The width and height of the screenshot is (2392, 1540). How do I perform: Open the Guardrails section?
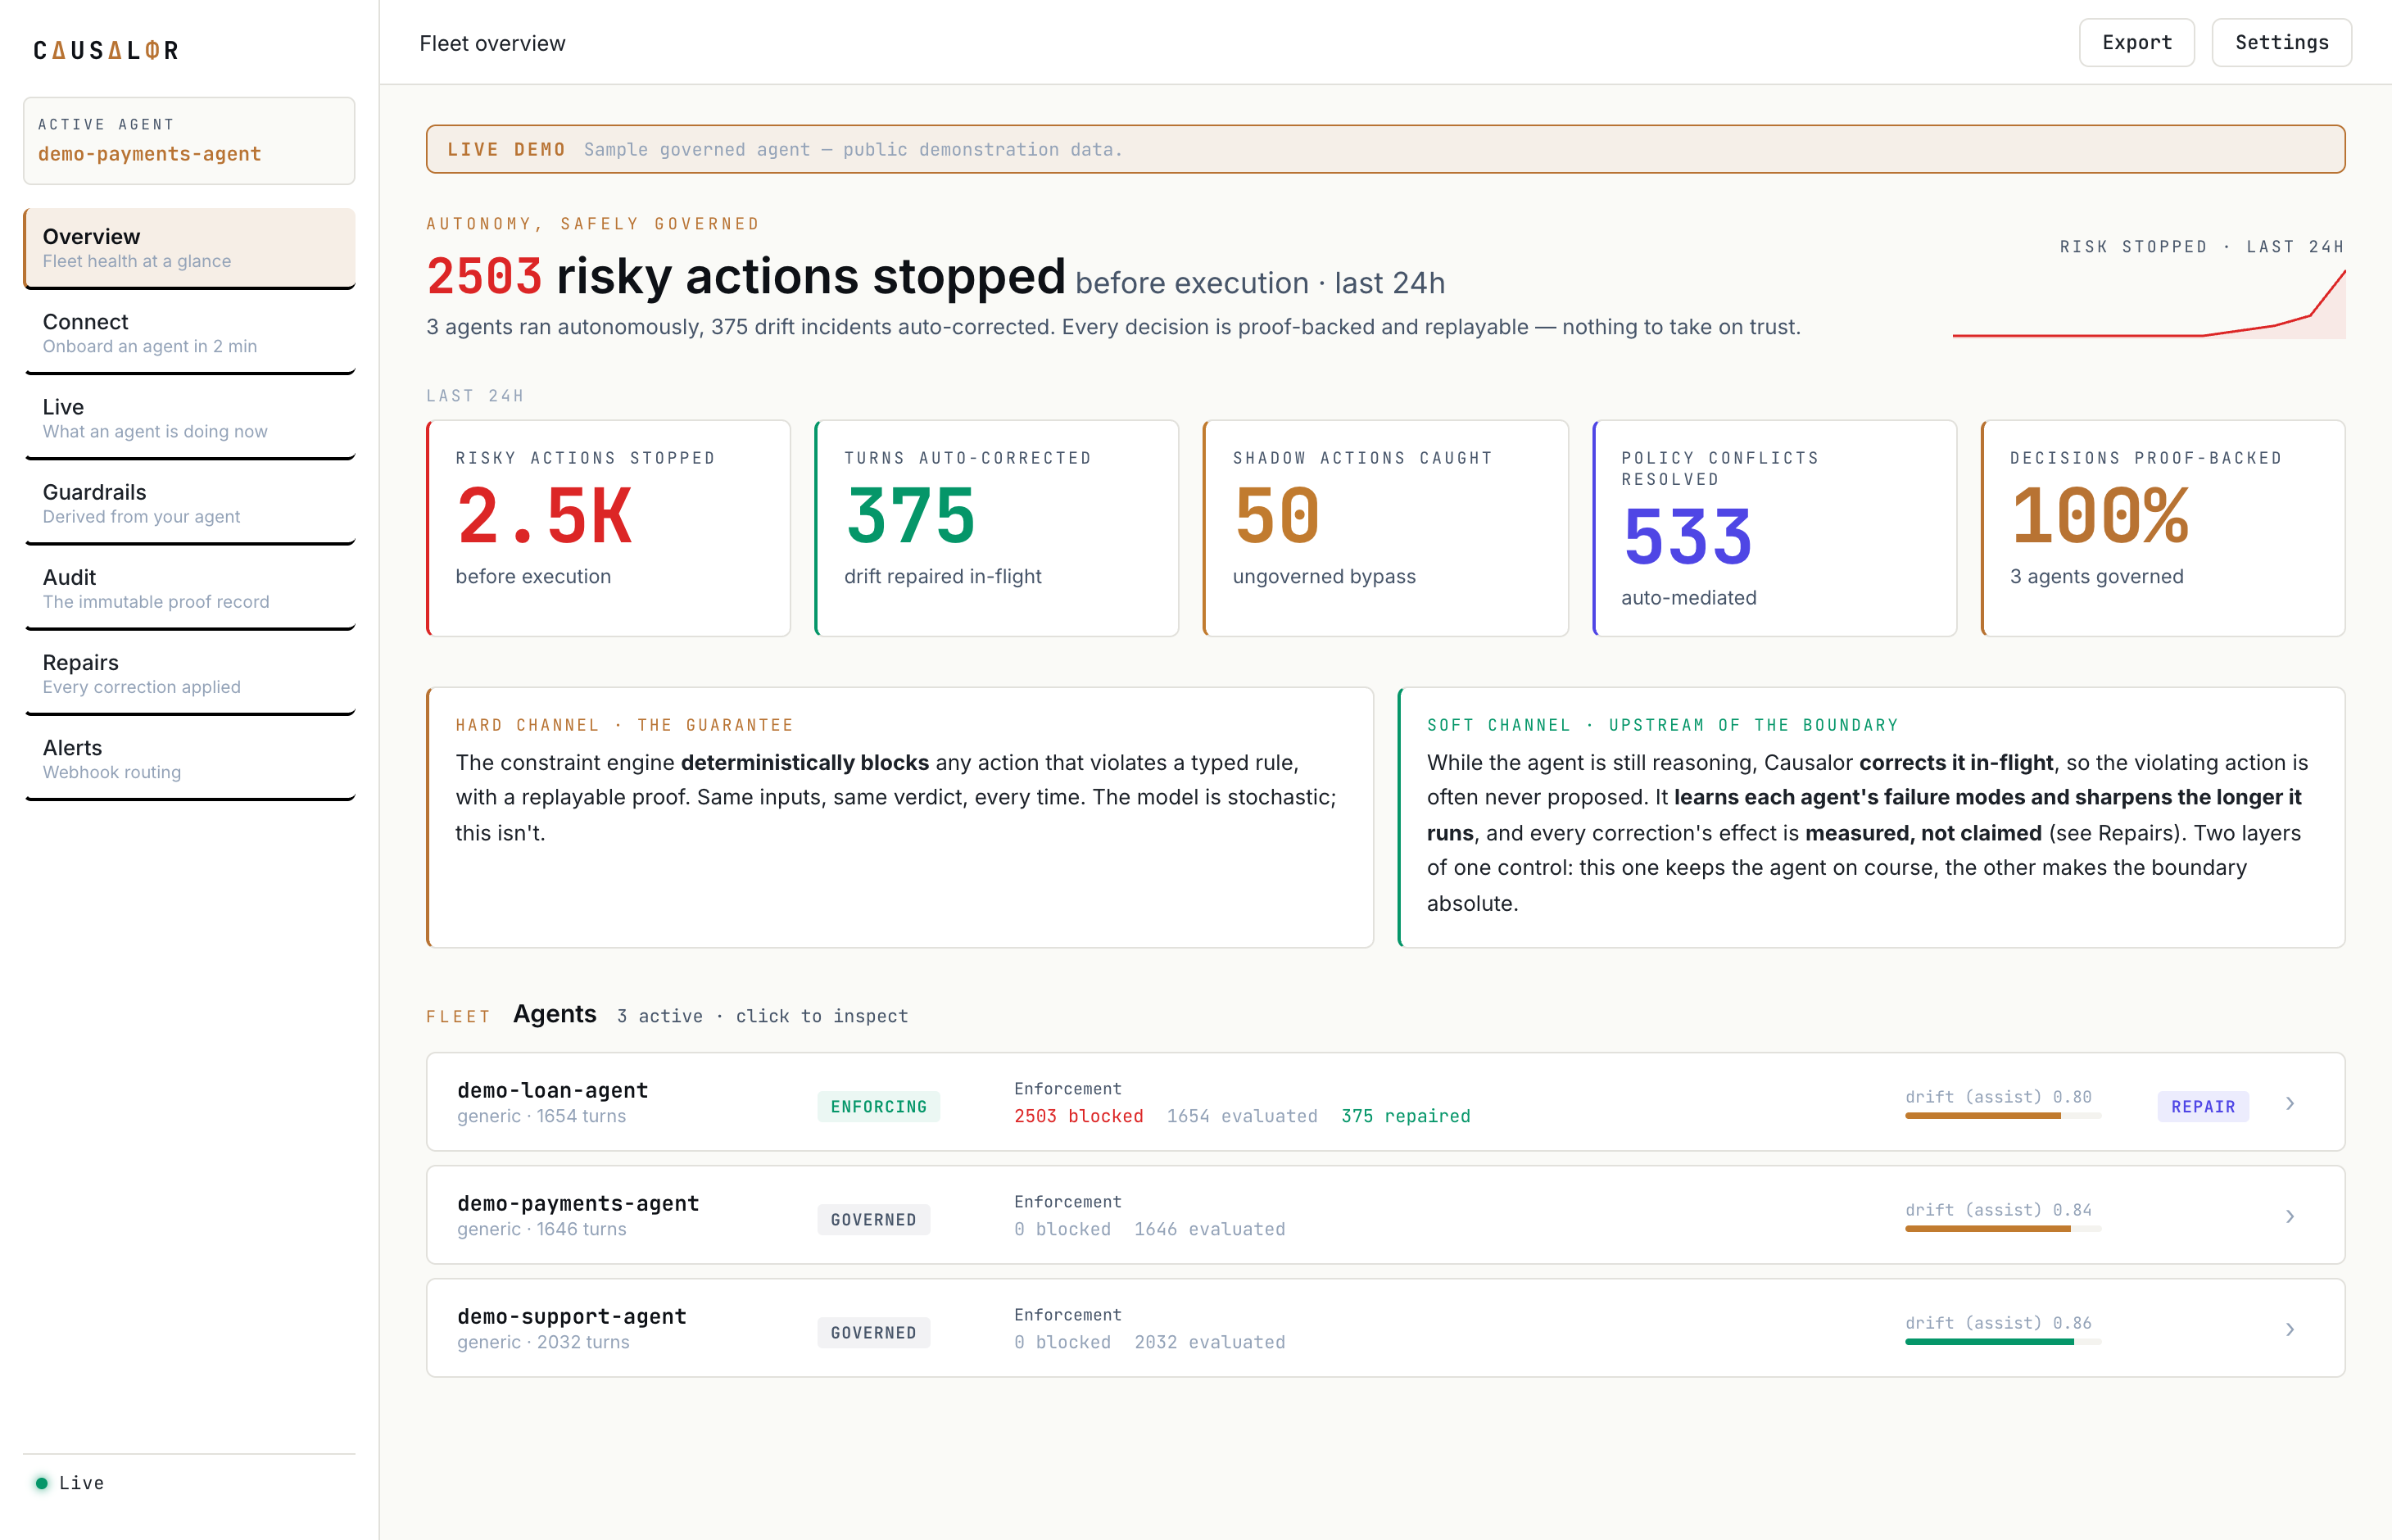[x=189, y=504]
